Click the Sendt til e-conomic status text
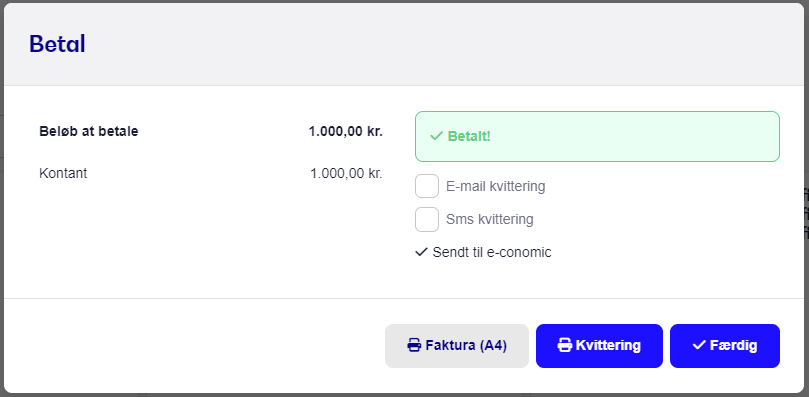This screenshot has width=809, height=397. (x=492, y=252)
